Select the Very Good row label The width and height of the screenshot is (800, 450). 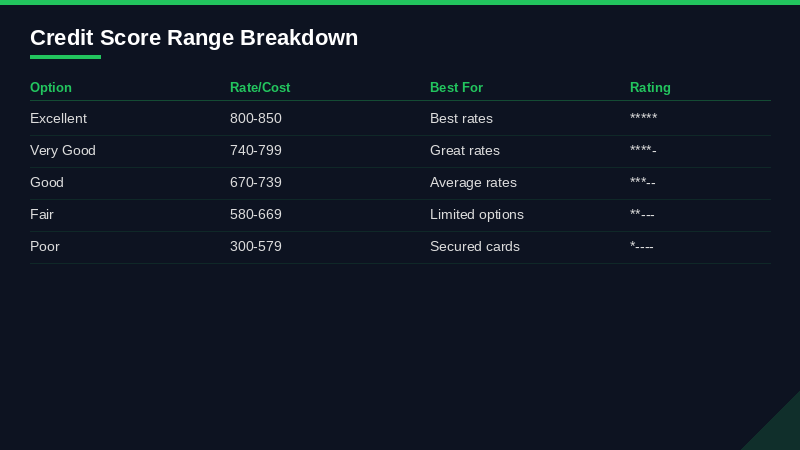[63, 151]
